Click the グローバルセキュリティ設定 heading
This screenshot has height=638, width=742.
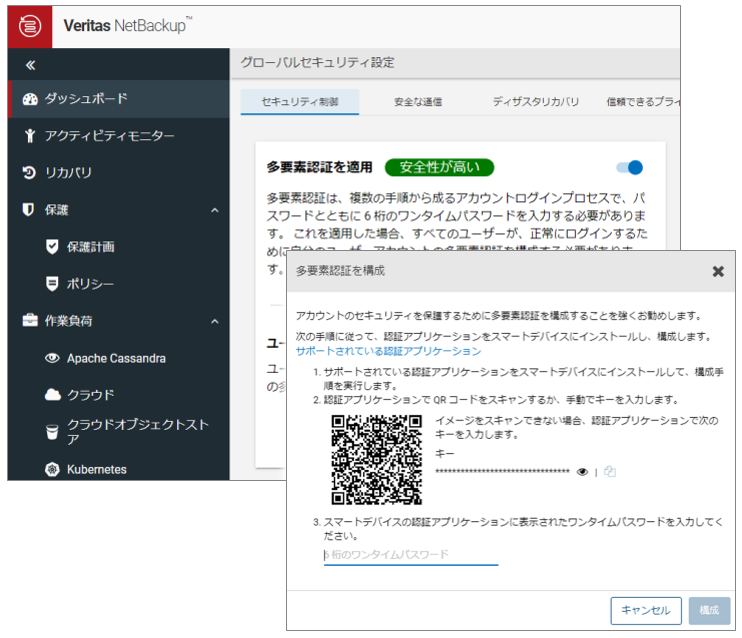[x=317, y=62]
